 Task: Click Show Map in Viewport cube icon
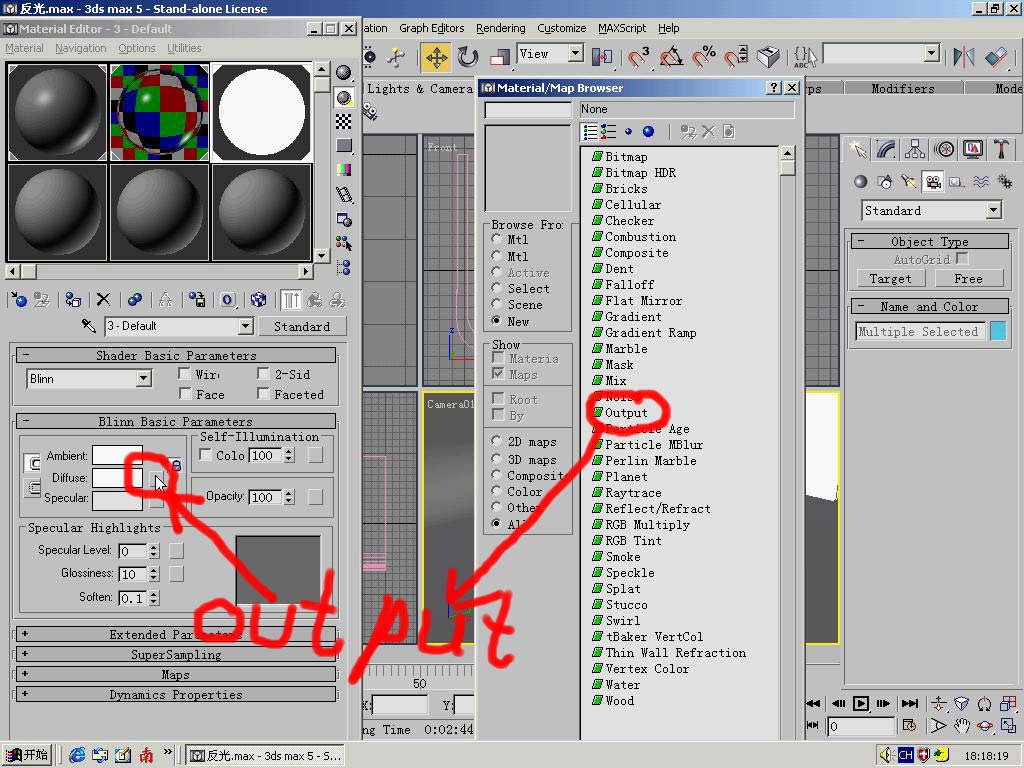click(259, 300)
